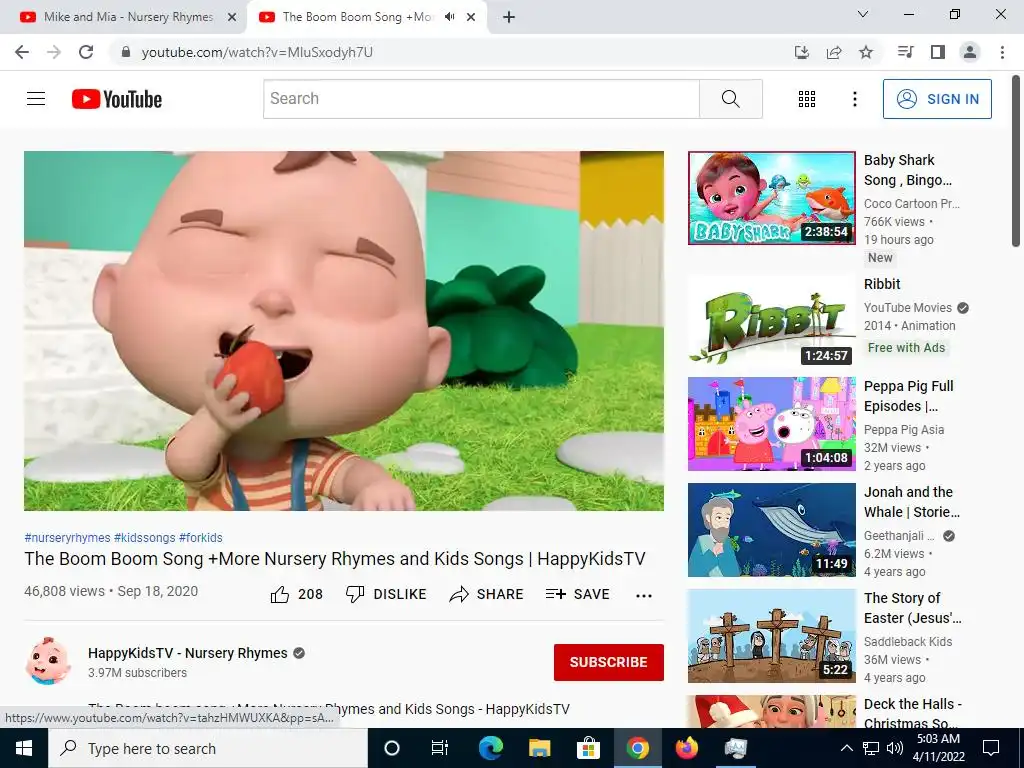This screenshot has height=768, width=1024.
Task: Go back with browser back arrow
Action: pyautogui.click(x=22, y=52)
